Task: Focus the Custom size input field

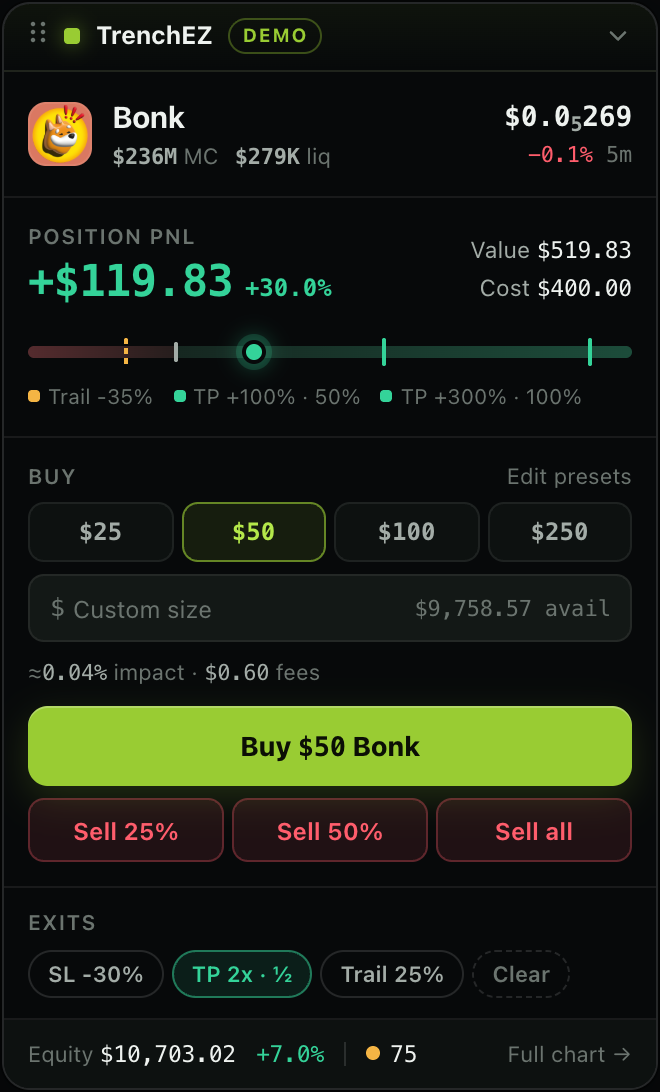Action: pos(330,608)
